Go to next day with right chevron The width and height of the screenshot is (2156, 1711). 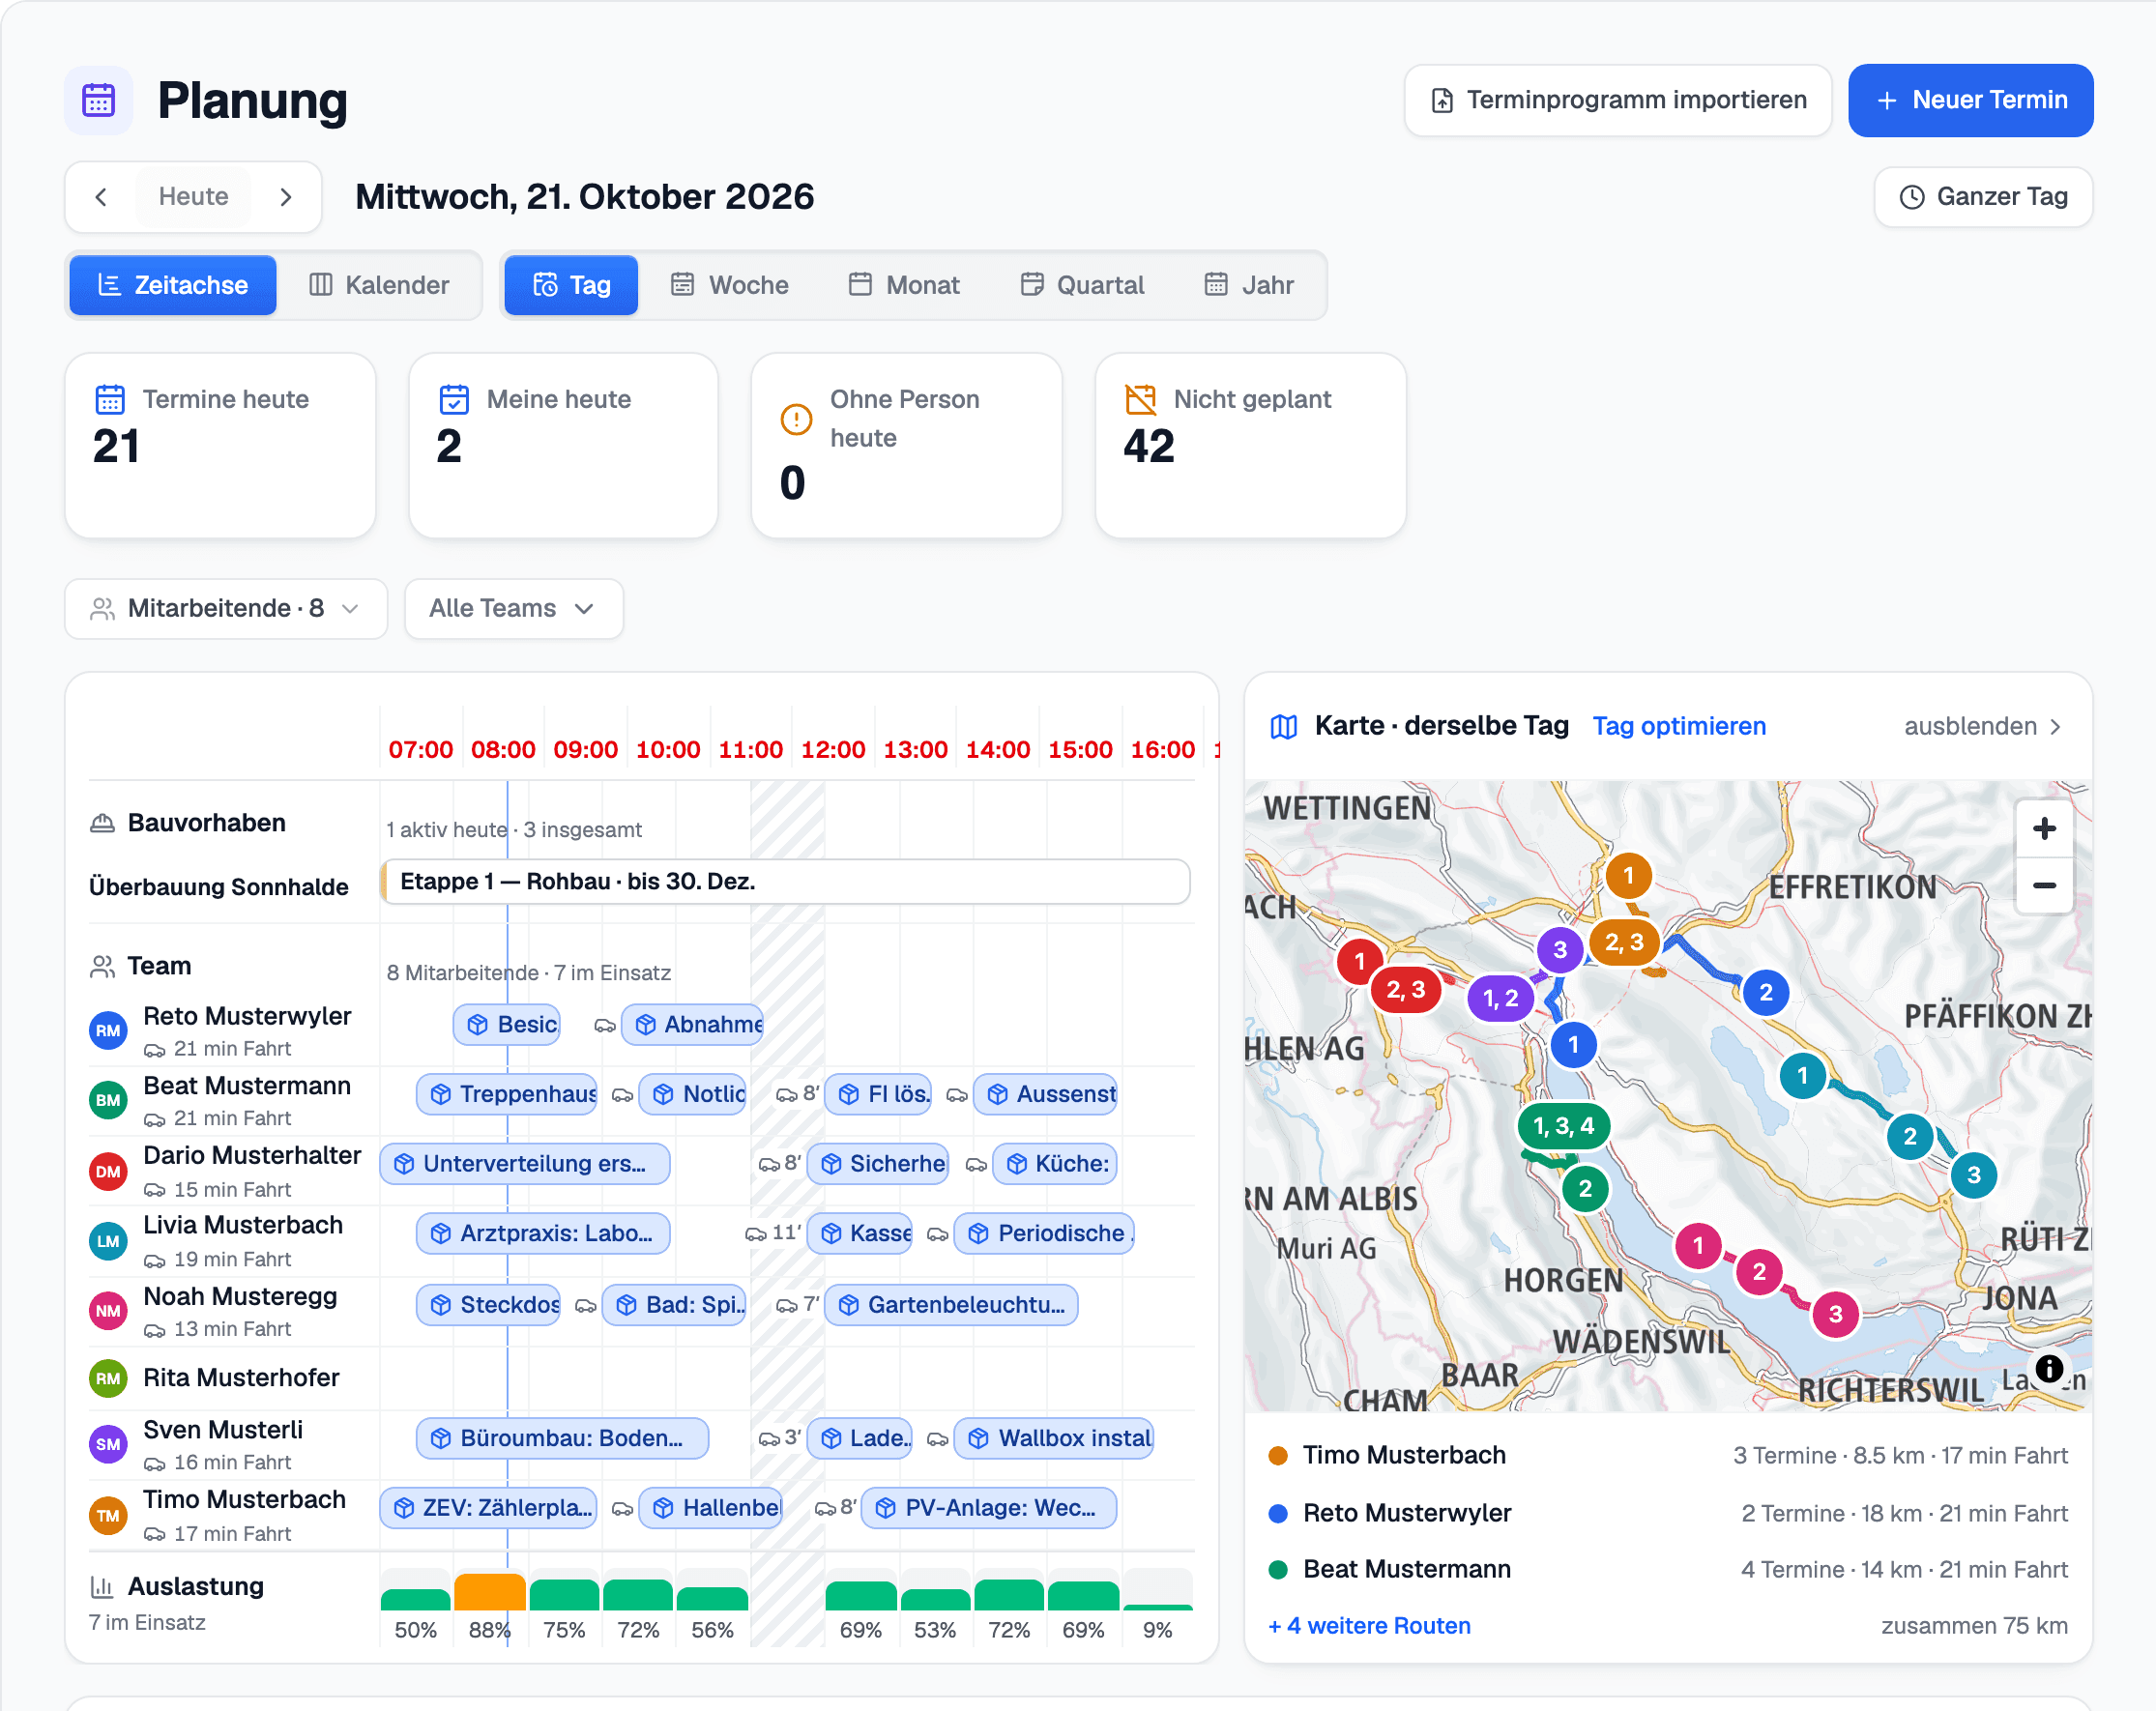(x=286, y=197)
